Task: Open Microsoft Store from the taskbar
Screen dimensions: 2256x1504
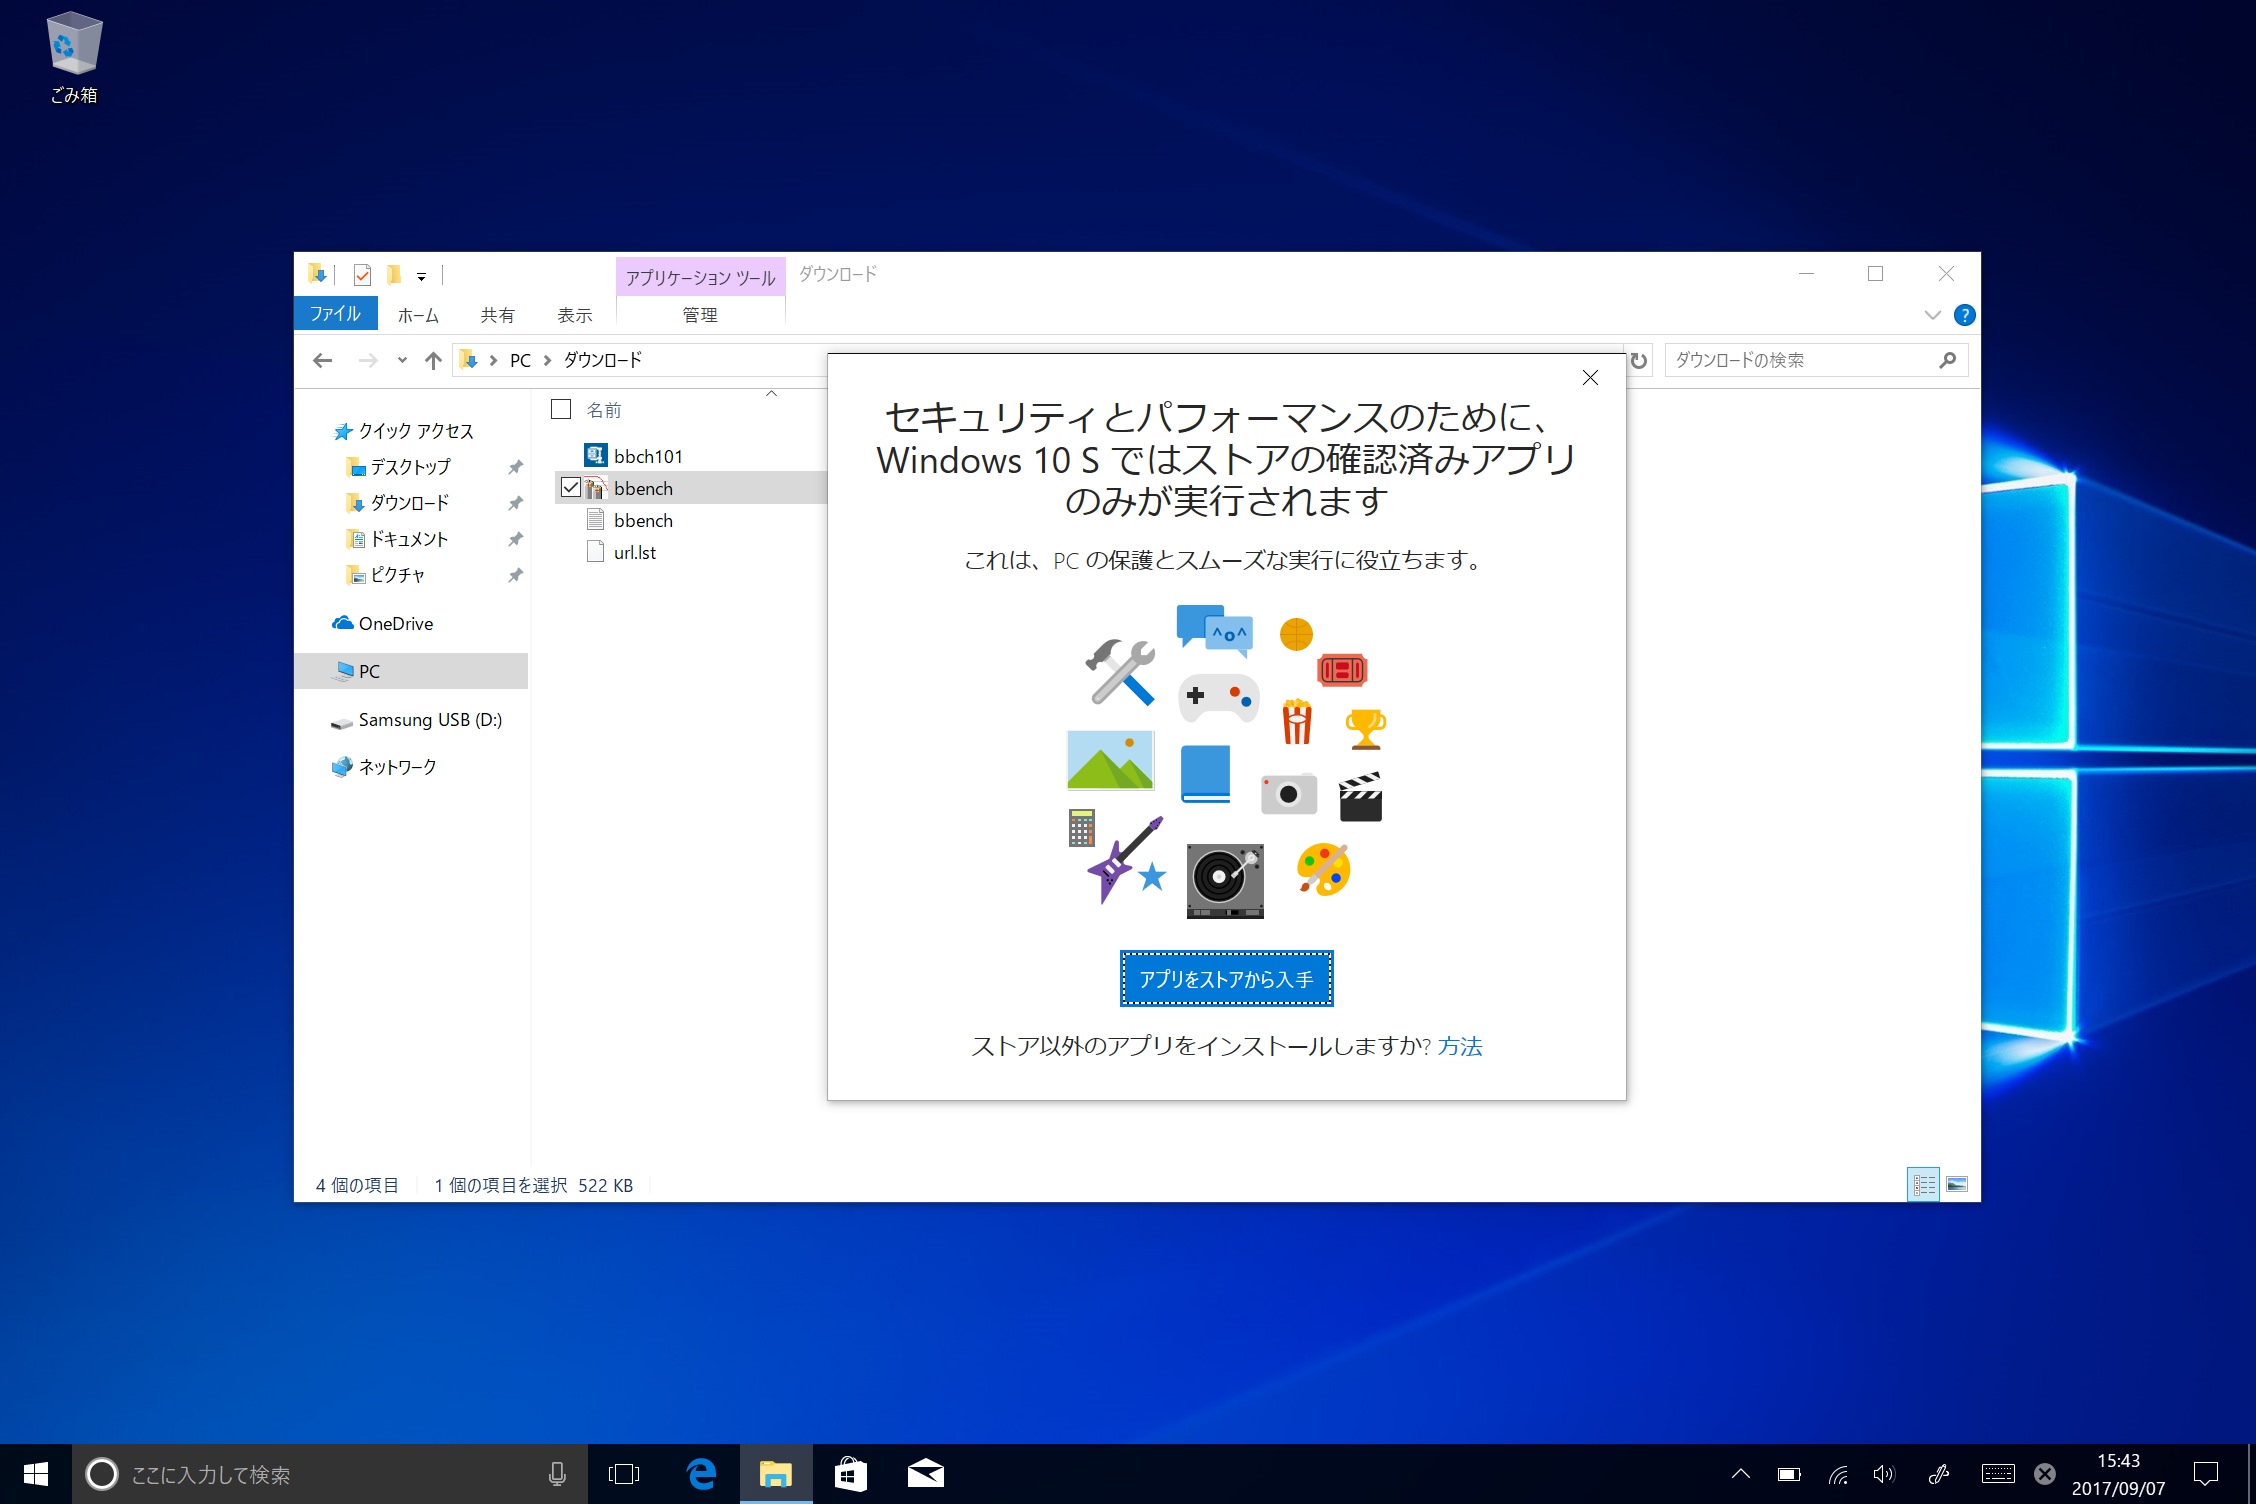Action: pyautogui.click(x=850, y=1474)
